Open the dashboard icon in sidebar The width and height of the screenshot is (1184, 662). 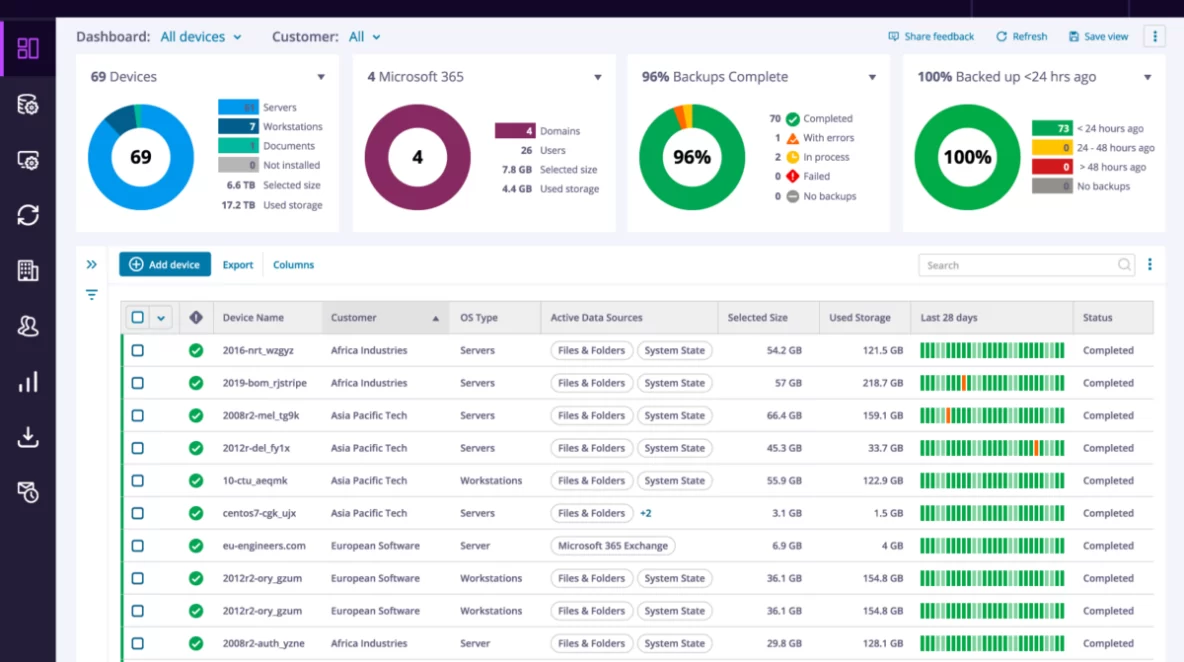[28, 48]
